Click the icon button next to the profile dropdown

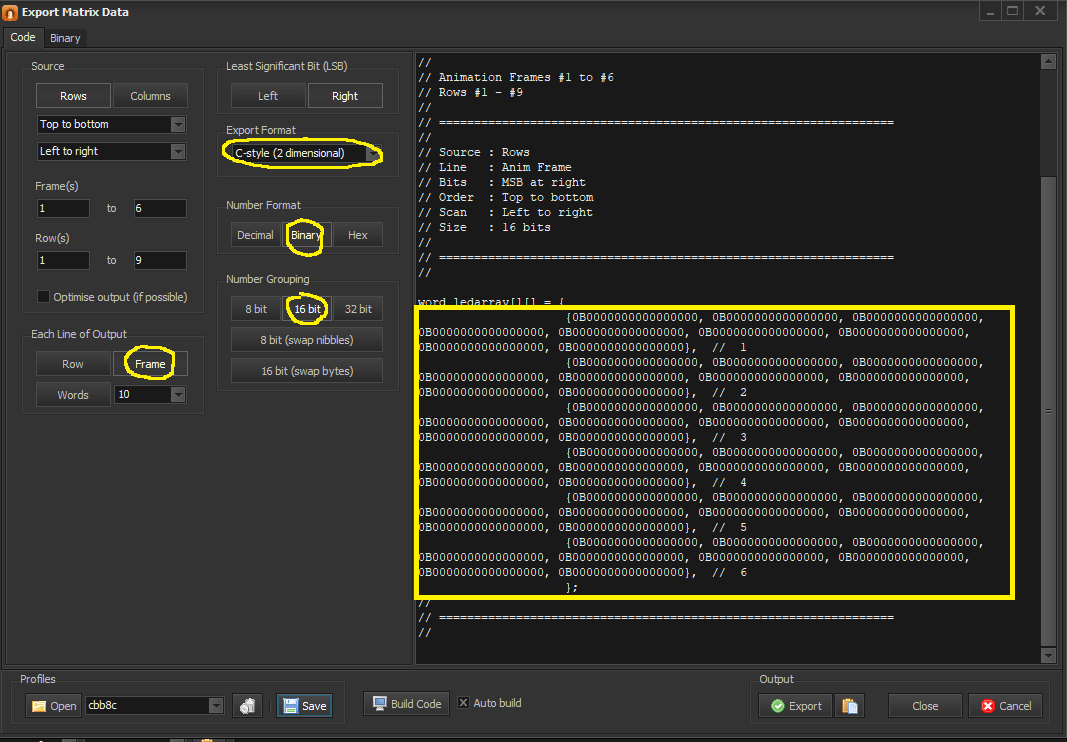[x=247, y=705]
